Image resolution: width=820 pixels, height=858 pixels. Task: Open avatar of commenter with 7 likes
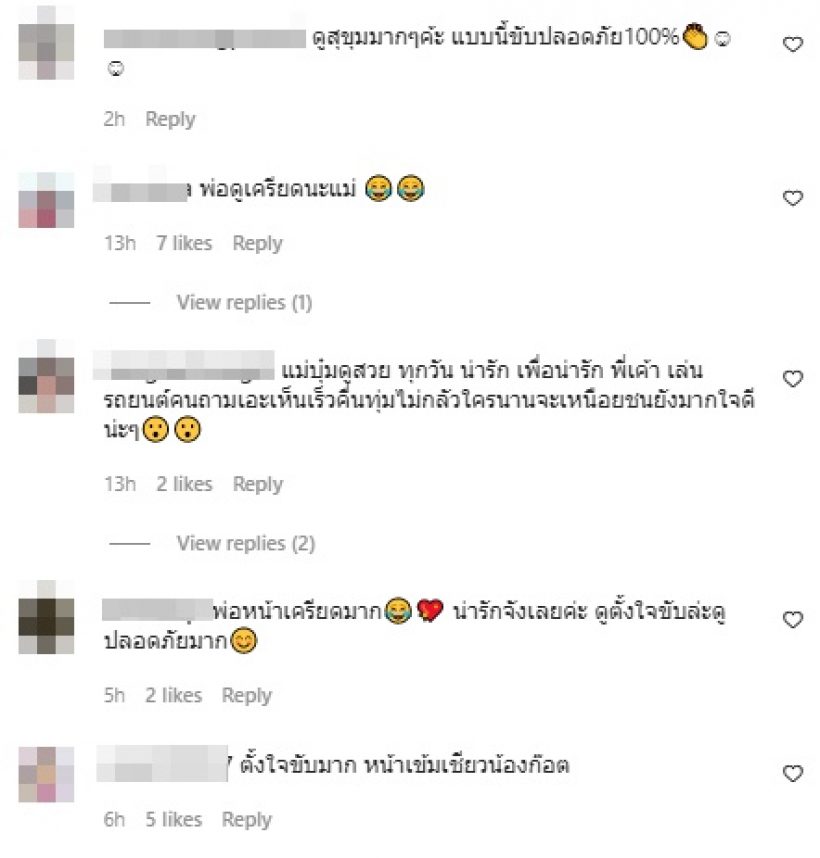(x=46, y=200)
